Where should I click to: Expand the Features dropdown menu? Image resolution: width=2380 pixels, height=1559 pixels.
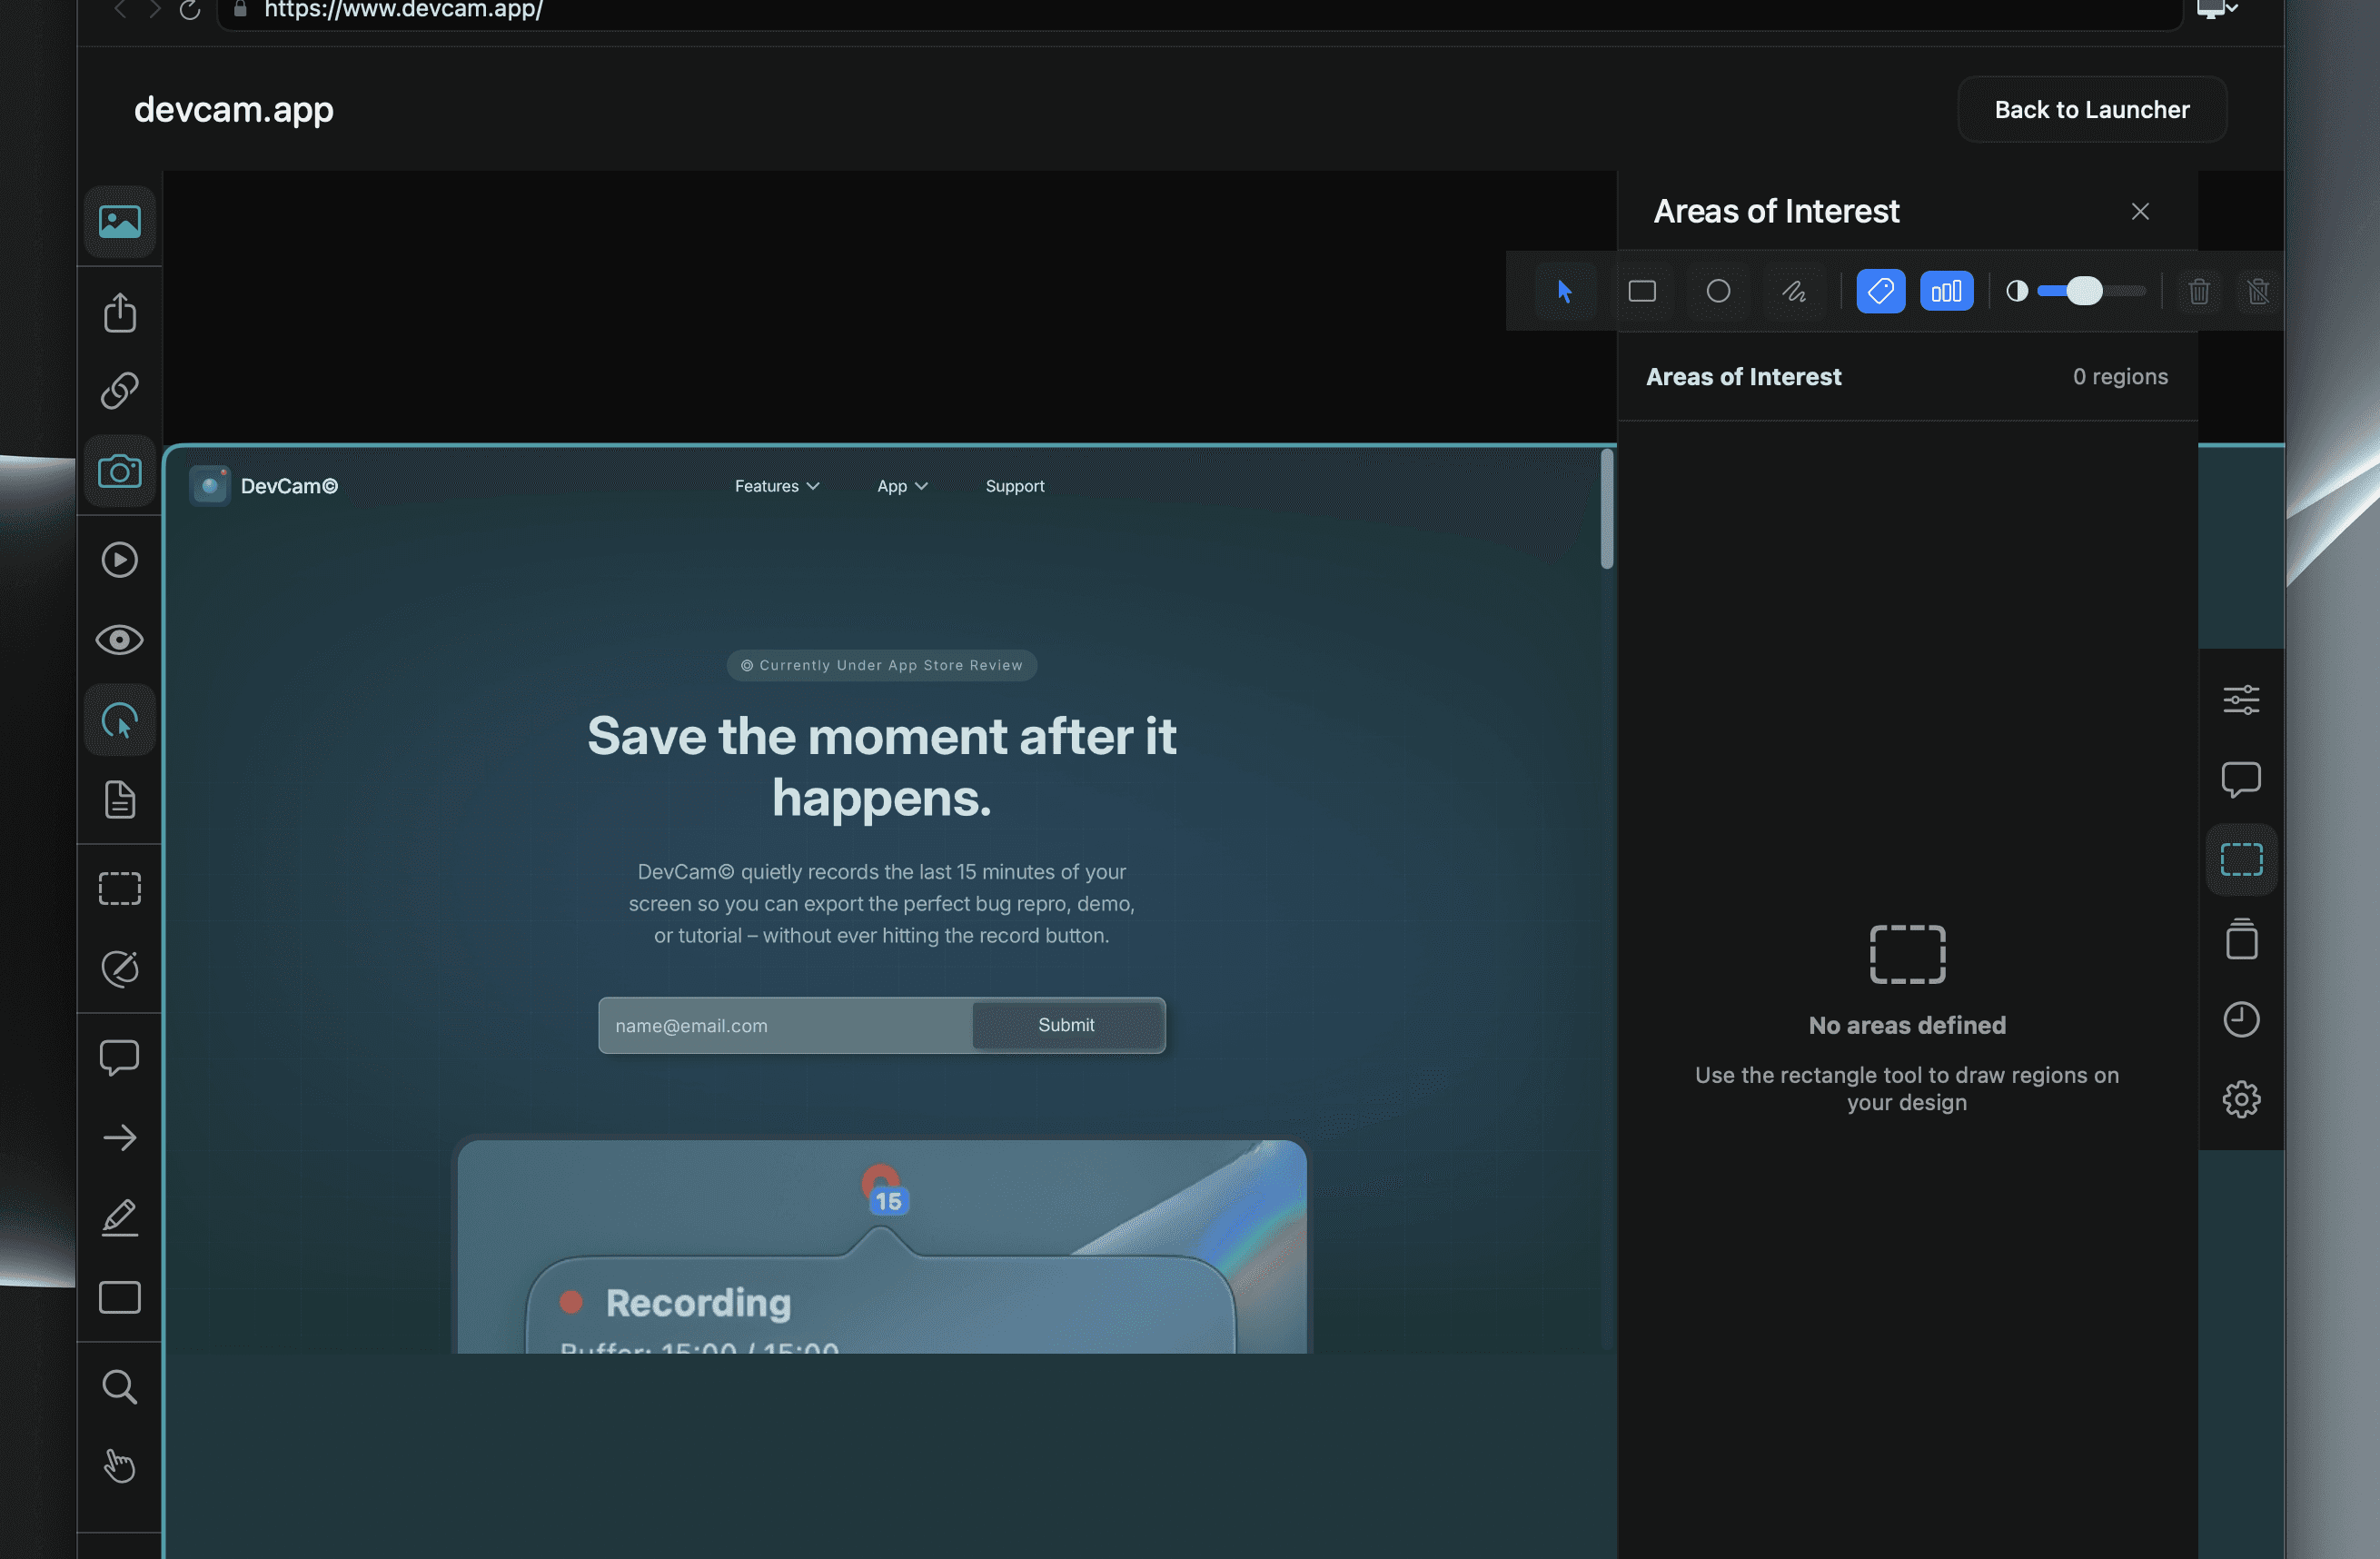776,486
